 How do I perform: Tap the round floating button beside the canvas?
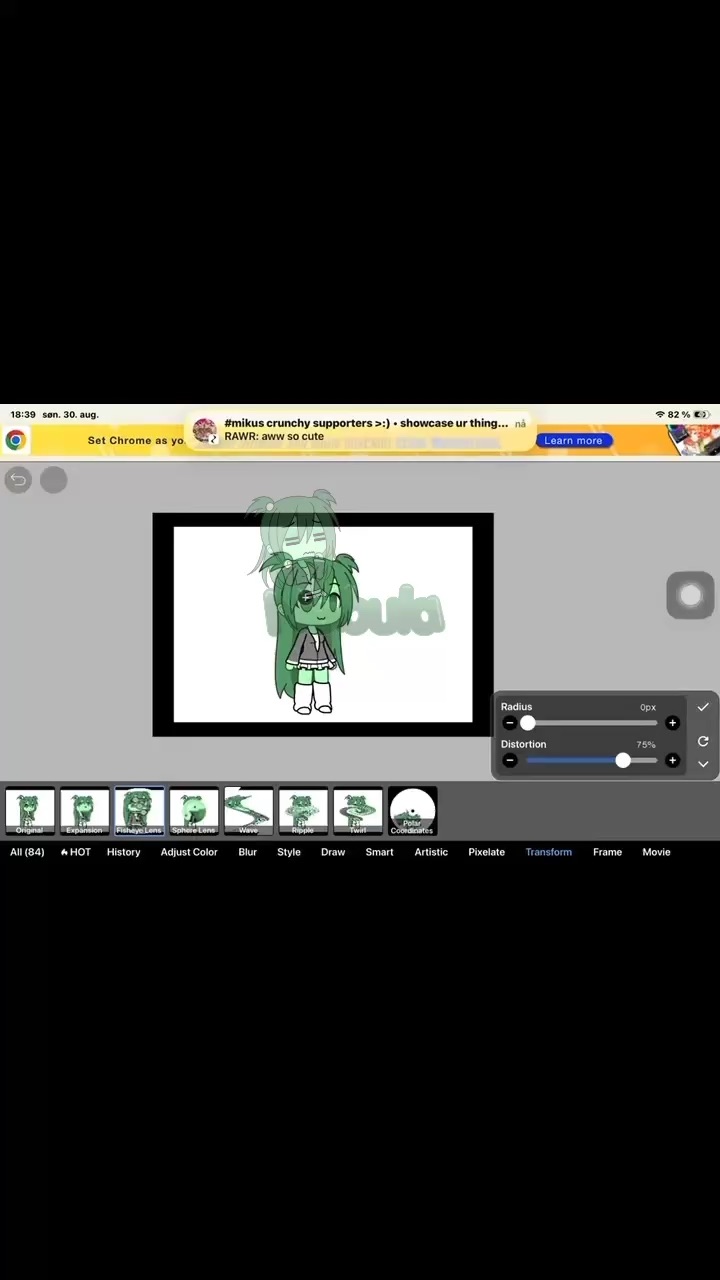690,596
